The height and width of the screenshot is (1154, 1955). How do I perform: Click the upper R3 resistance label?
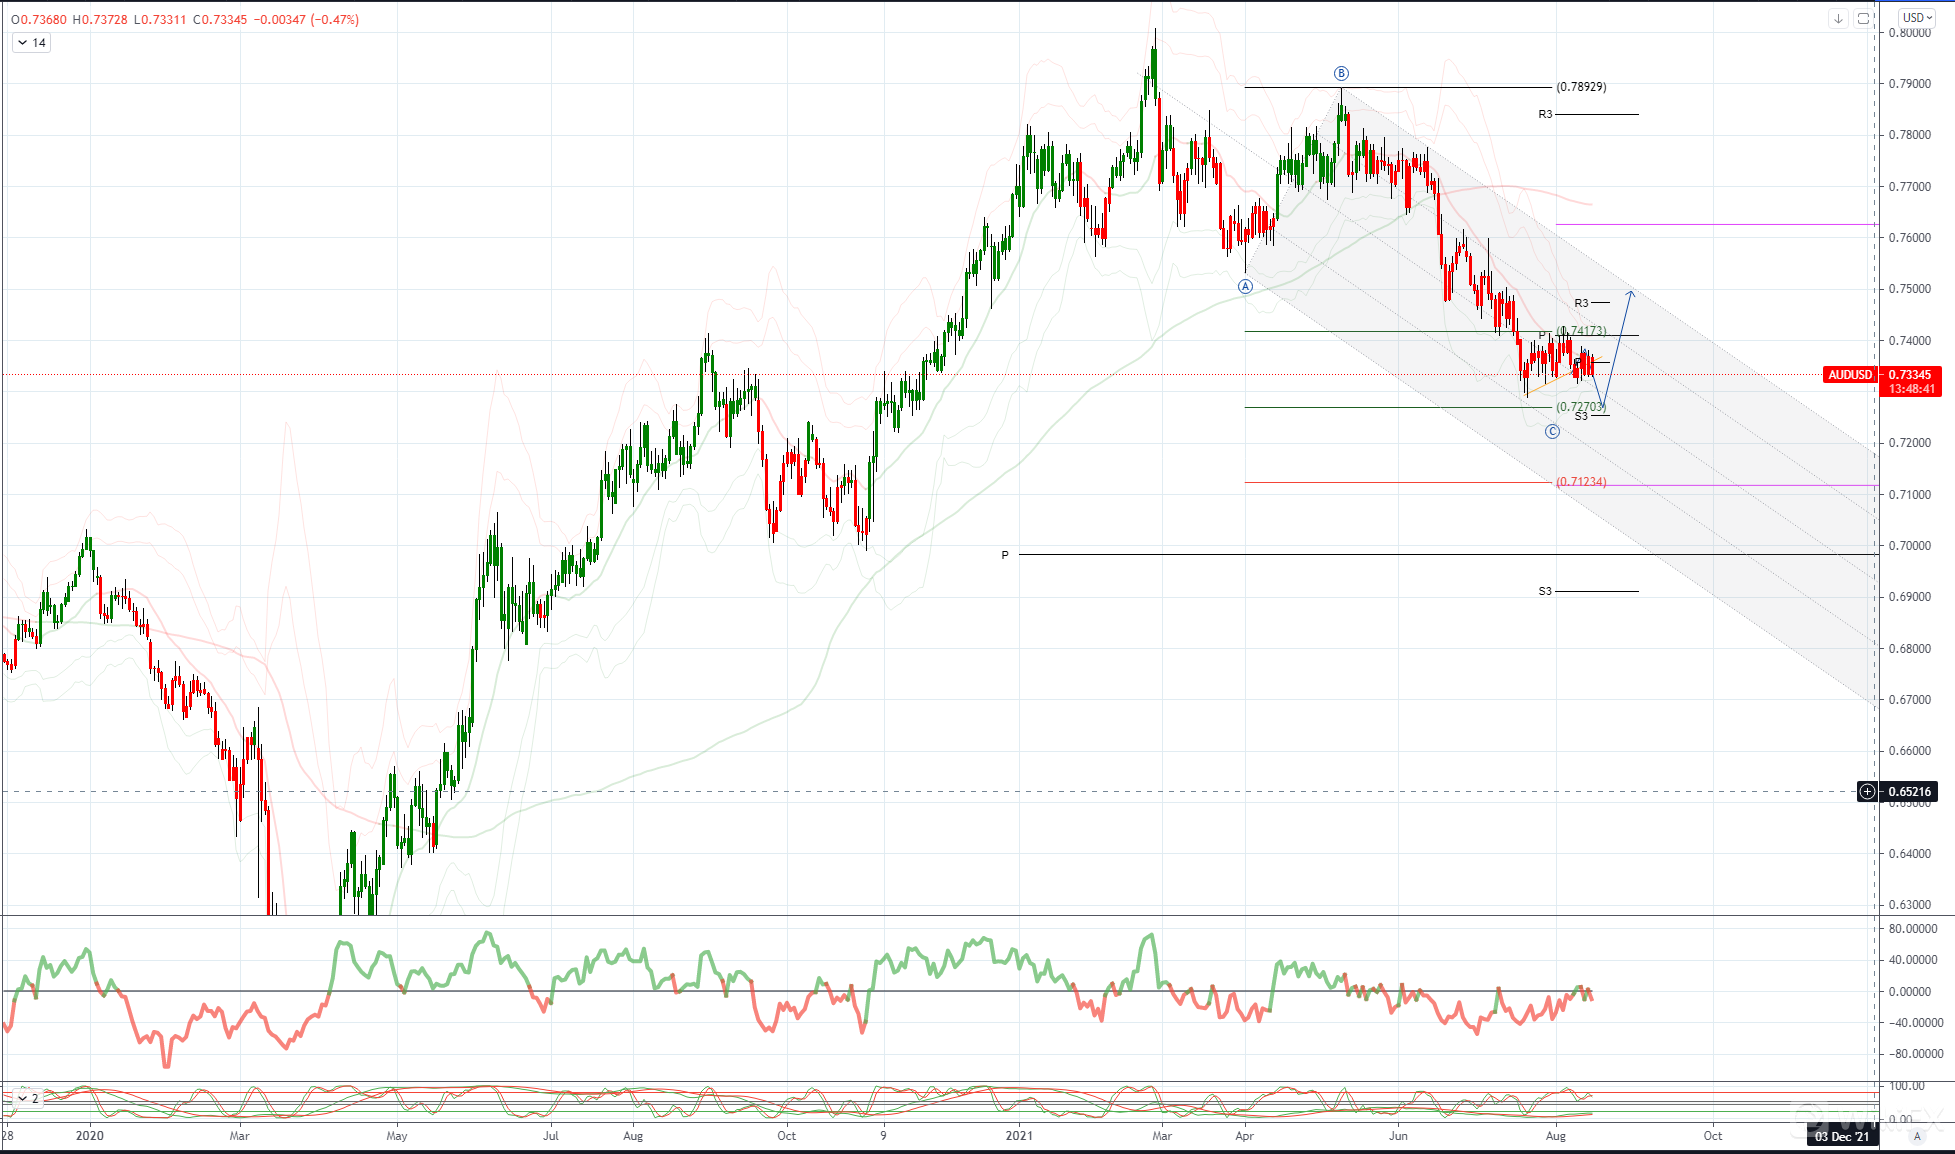(1545, 115)
